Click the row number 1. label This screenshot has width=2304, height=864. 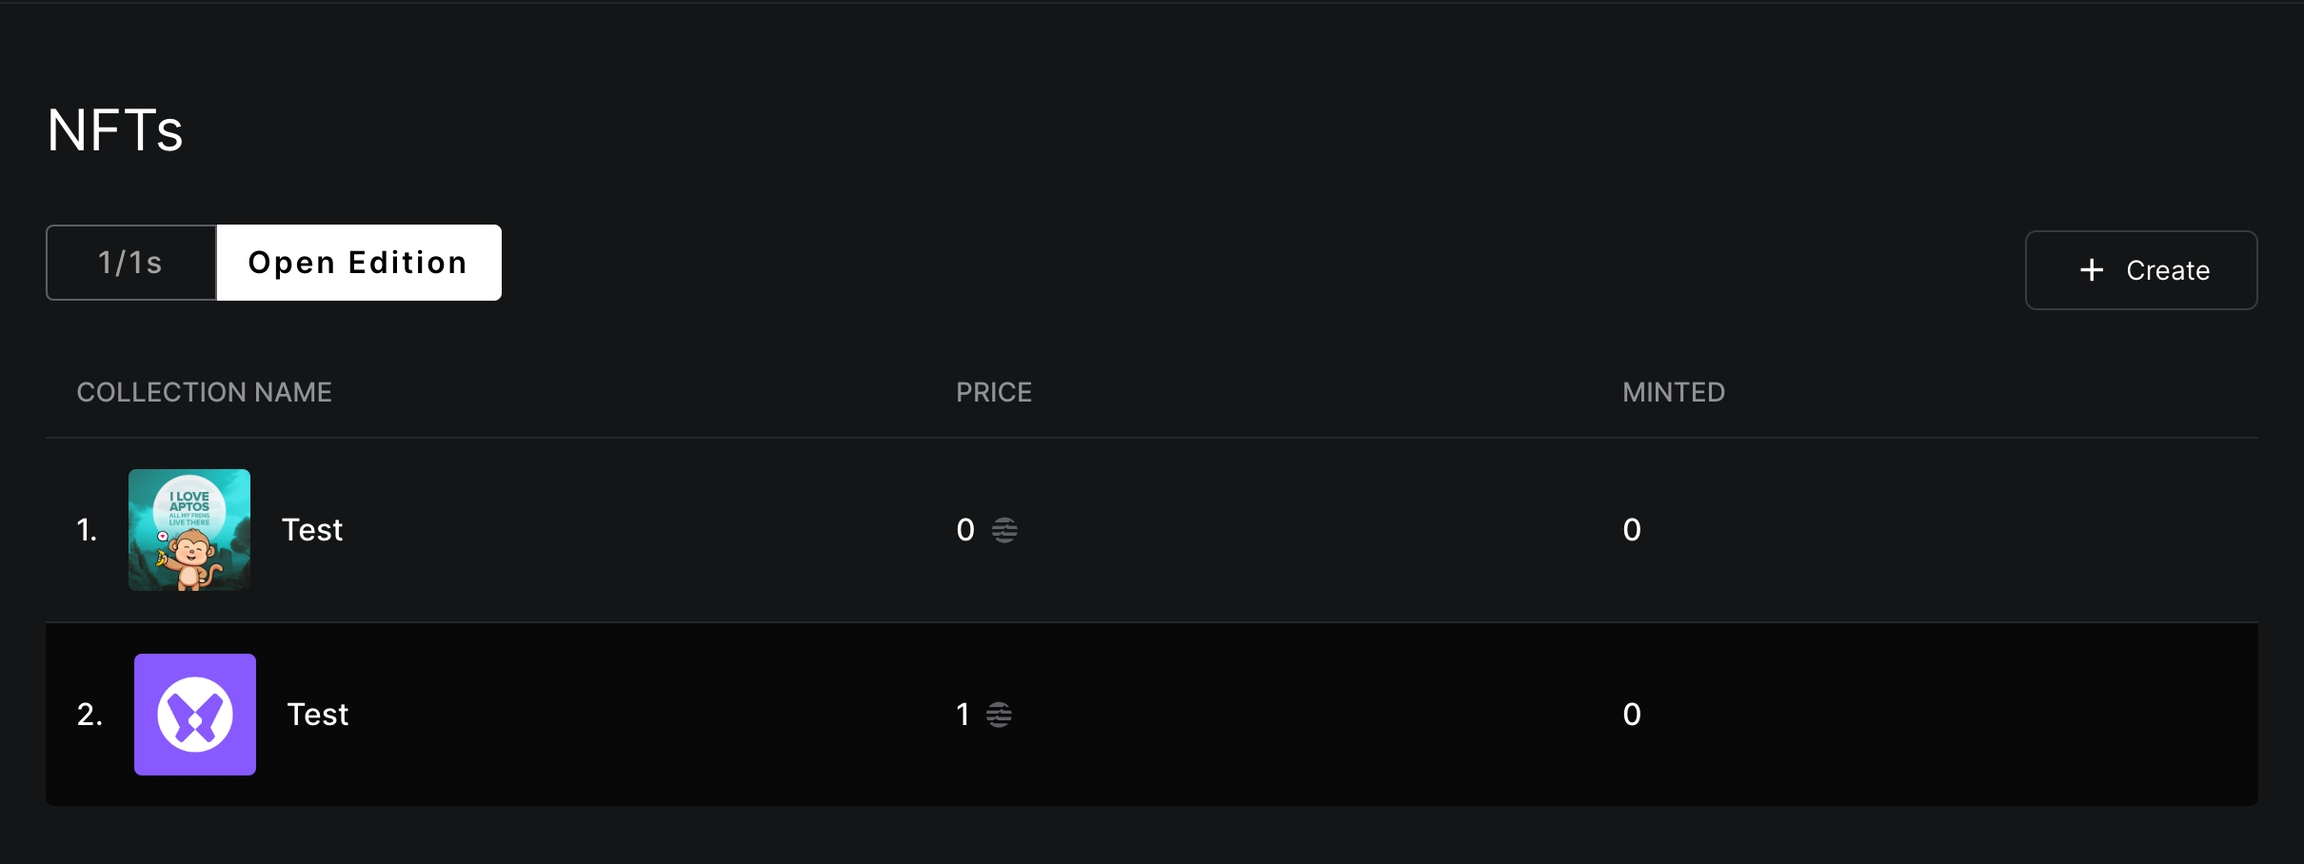pyautogui.click(x=87, y=530)
